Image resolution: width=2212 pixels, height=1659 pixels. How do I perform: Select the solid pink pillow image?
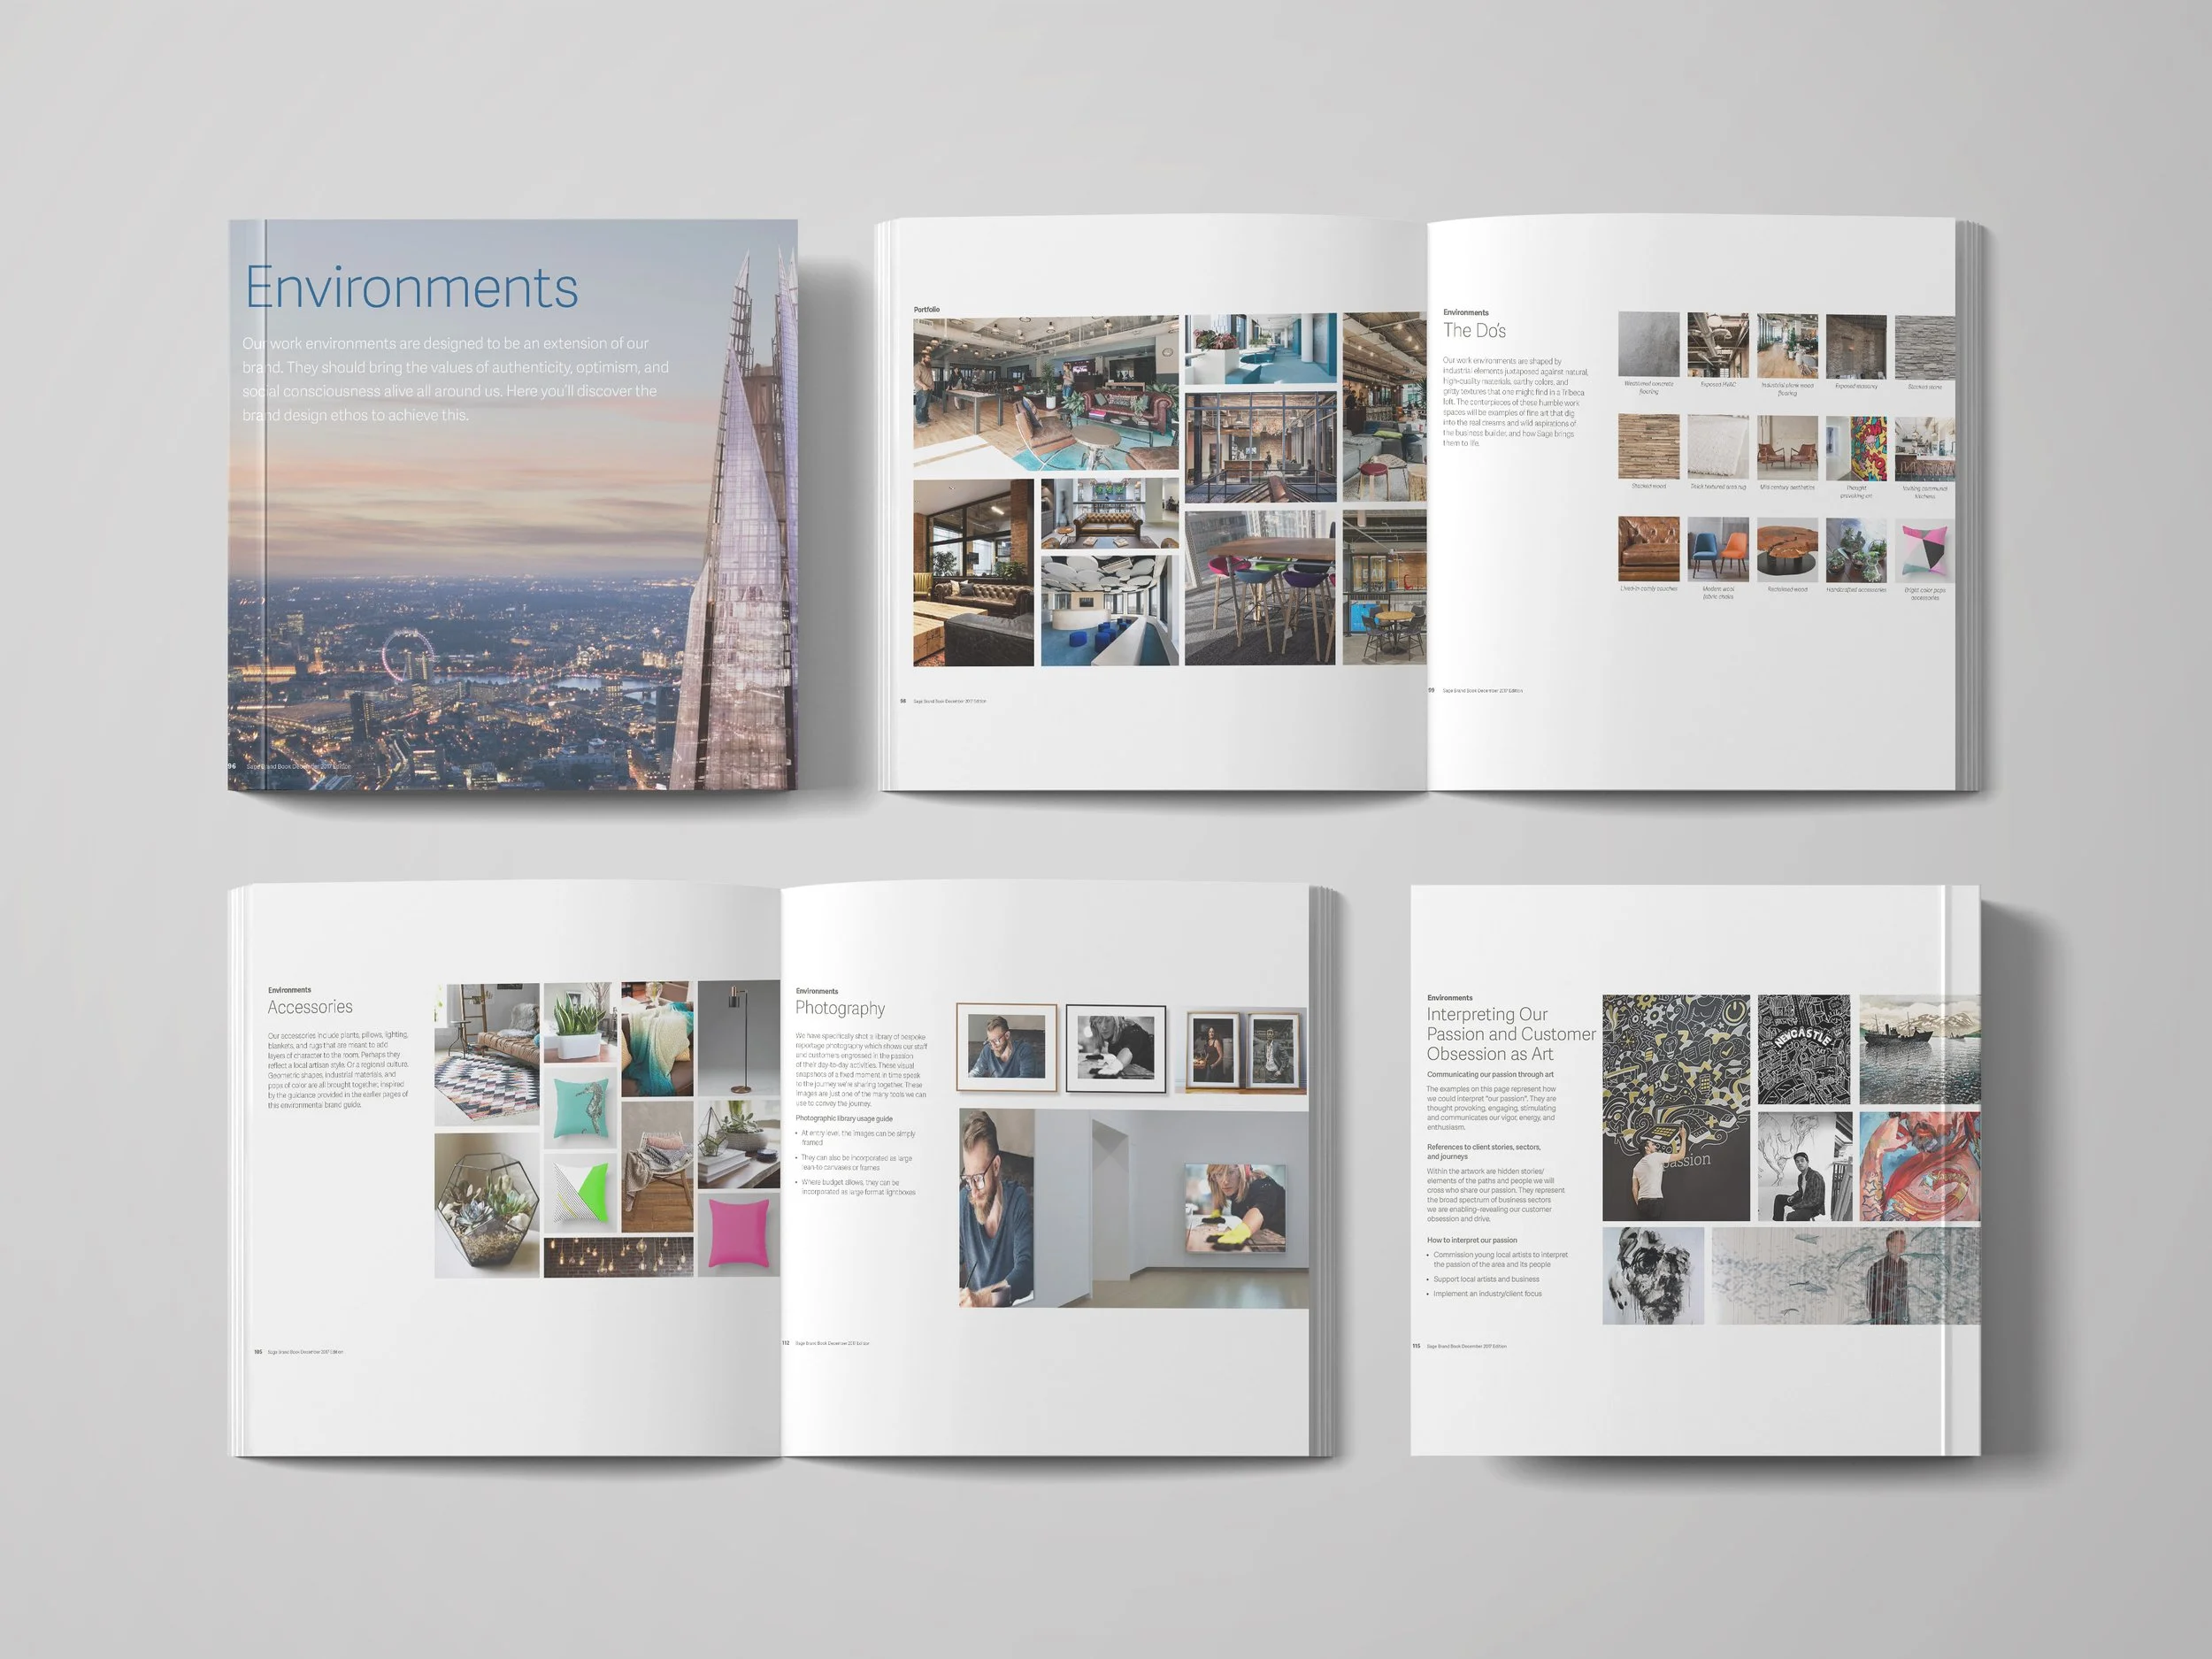coord(738,1233)
